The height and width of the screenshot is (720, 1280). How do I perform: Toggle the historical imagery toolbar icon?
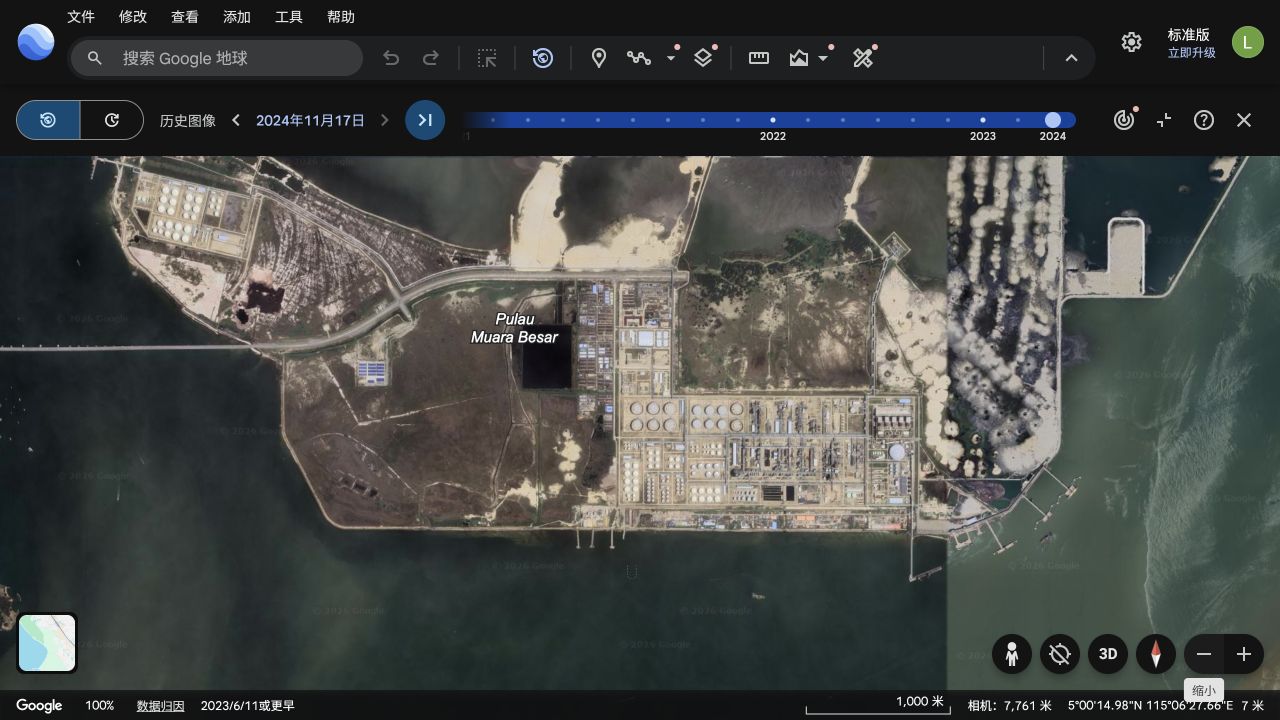click(543, 58)
